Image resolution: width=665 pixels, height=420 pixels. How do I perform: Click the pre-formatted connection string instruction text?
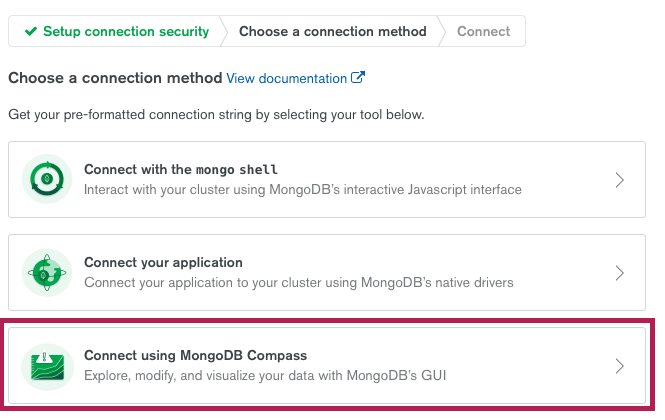(216, 115)
